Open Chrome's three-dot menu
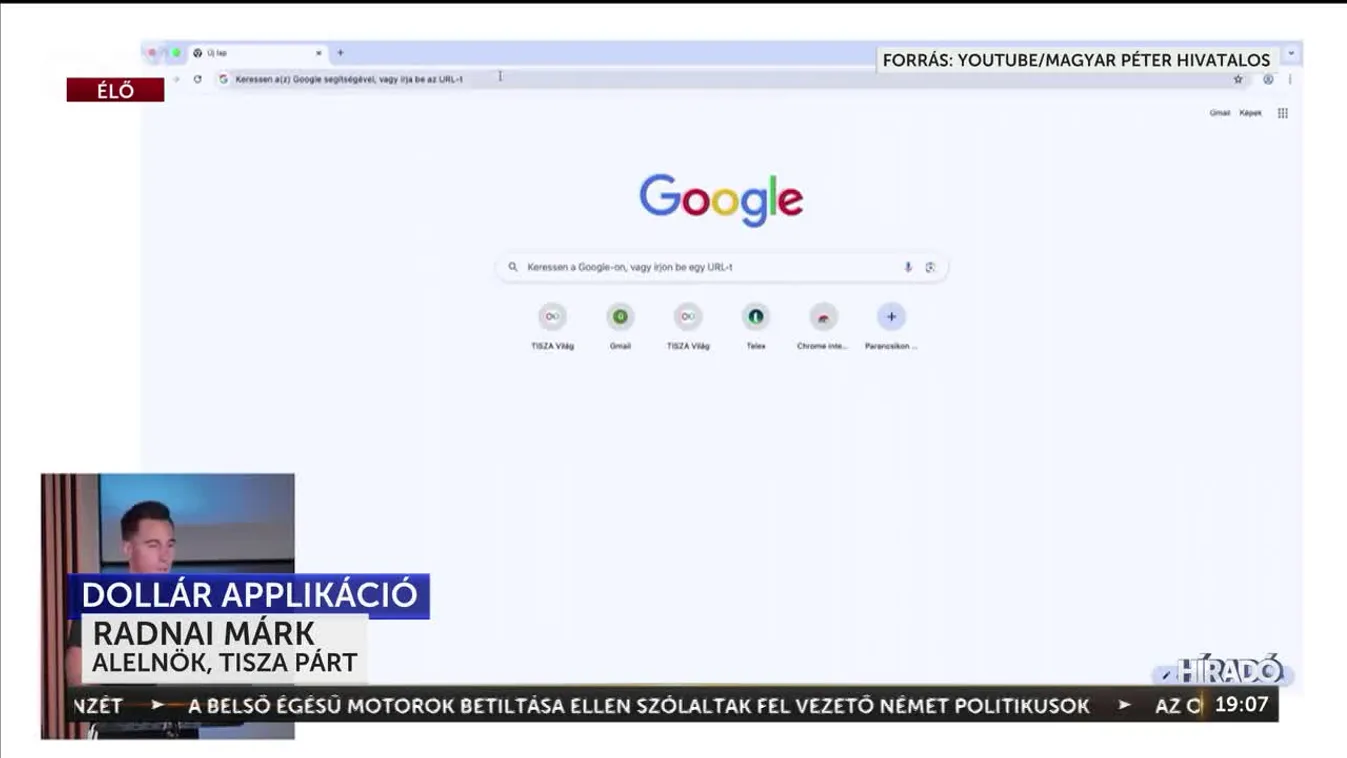 [x=1290, y=79]
